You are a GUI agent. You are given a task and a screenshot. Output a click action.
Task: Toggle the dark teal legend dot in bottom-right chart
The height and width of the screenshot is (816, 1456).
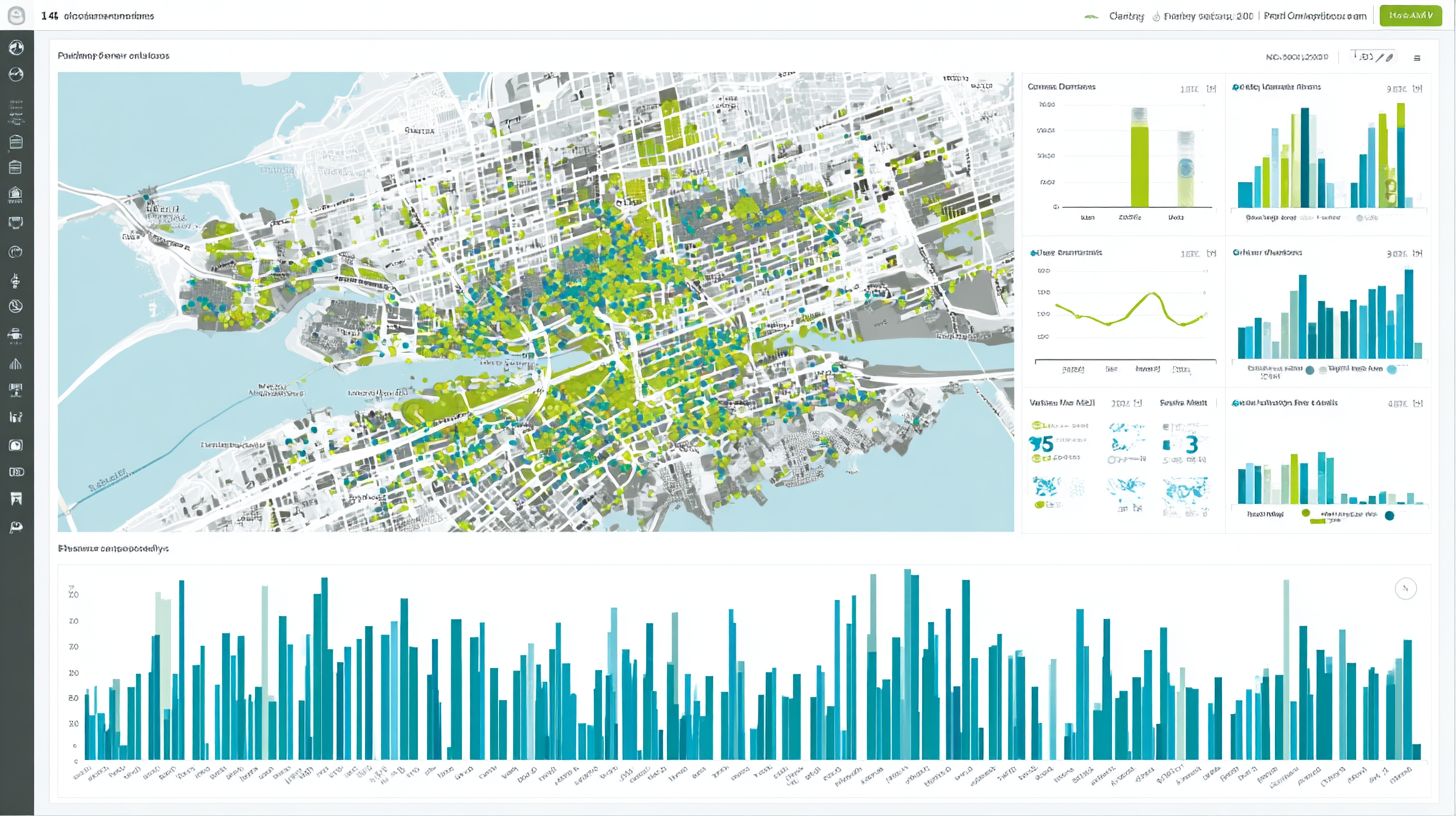(x=1389, y=516)
